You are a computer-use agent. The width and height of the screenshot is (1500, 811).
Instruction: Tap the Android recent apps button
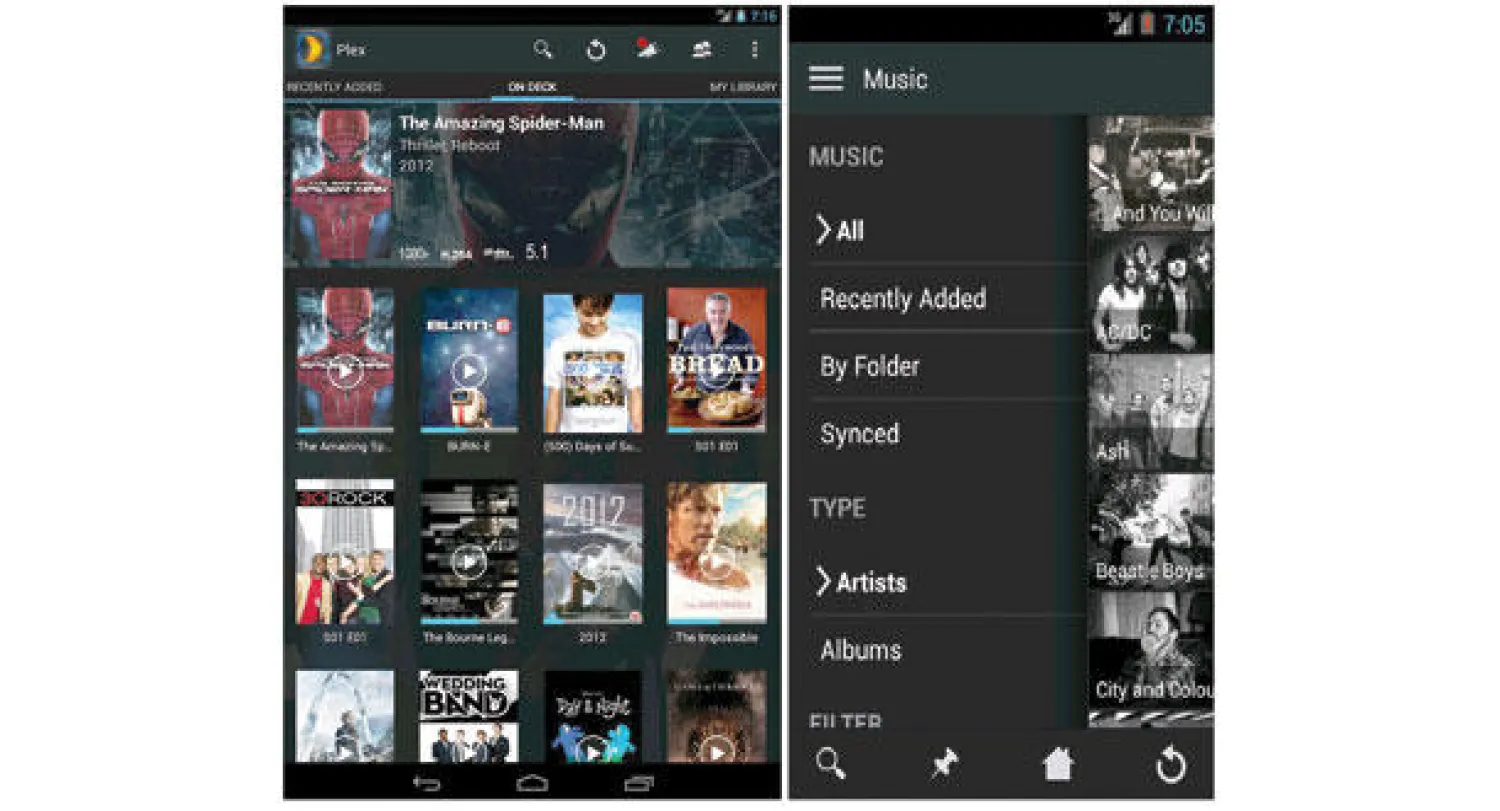click(638, 783)
